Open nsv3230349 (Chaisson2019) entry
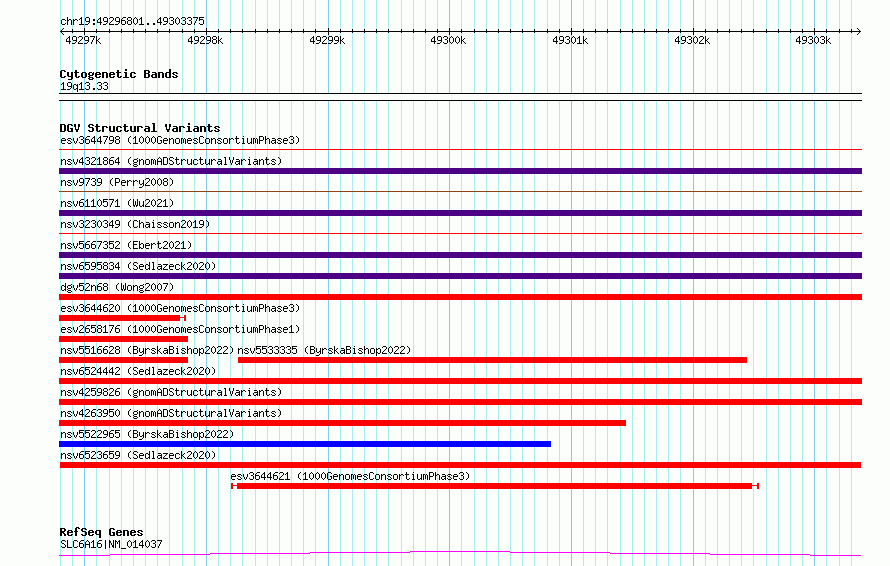The width and height of the screenshot is (890, 566). coord(135,224)
